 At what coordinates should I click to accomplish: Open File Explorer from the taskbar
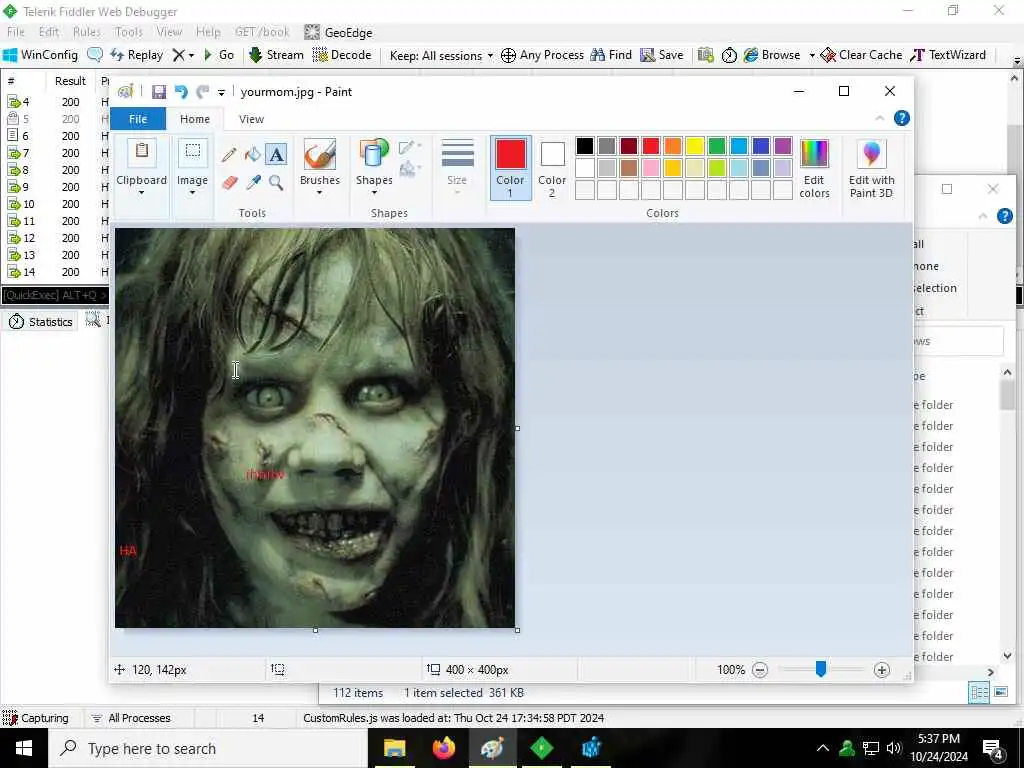[x=394, y=748]
